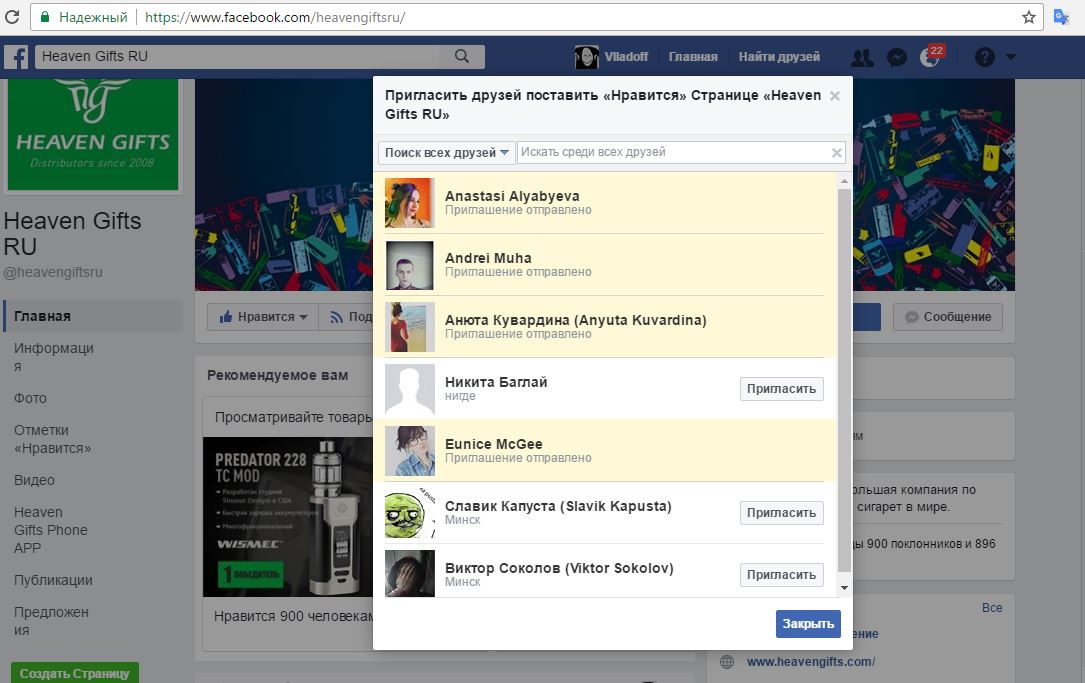Click the Facebook logo icon
The height and width of the screenshot is (683, 1085).
pyautogui.click(x=17, y=57)
